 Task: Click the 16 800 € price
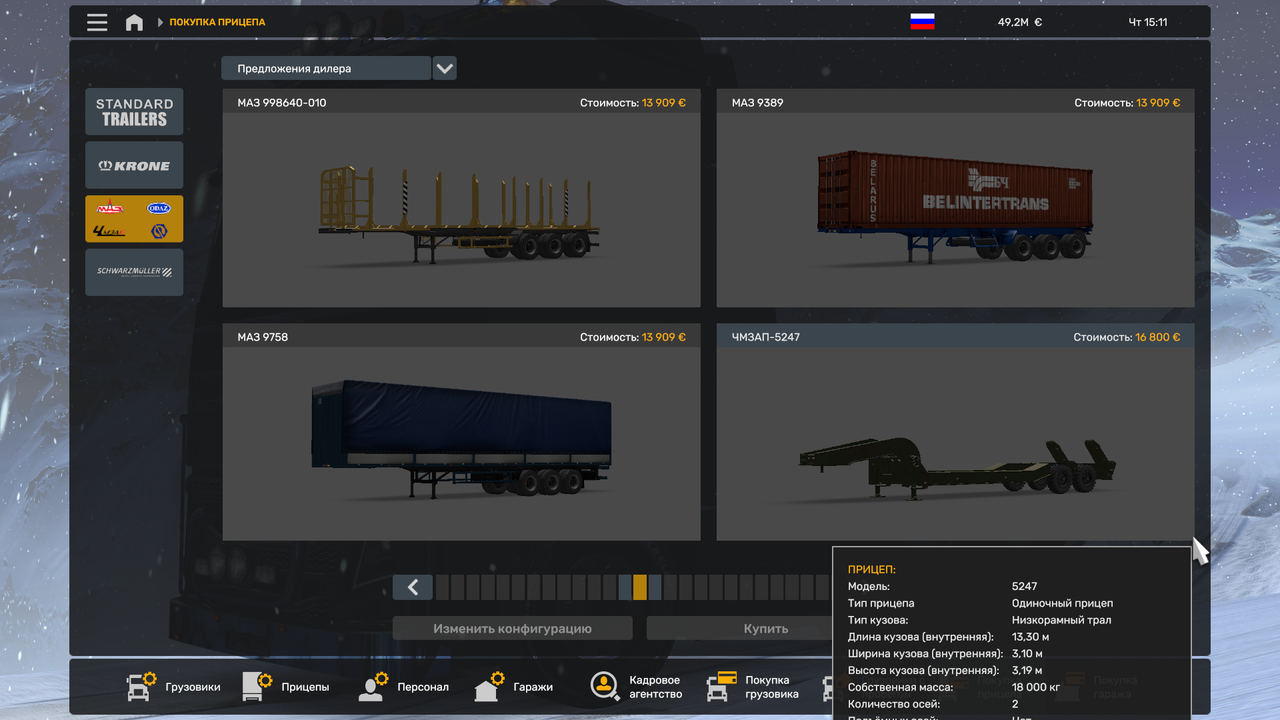1158,337
